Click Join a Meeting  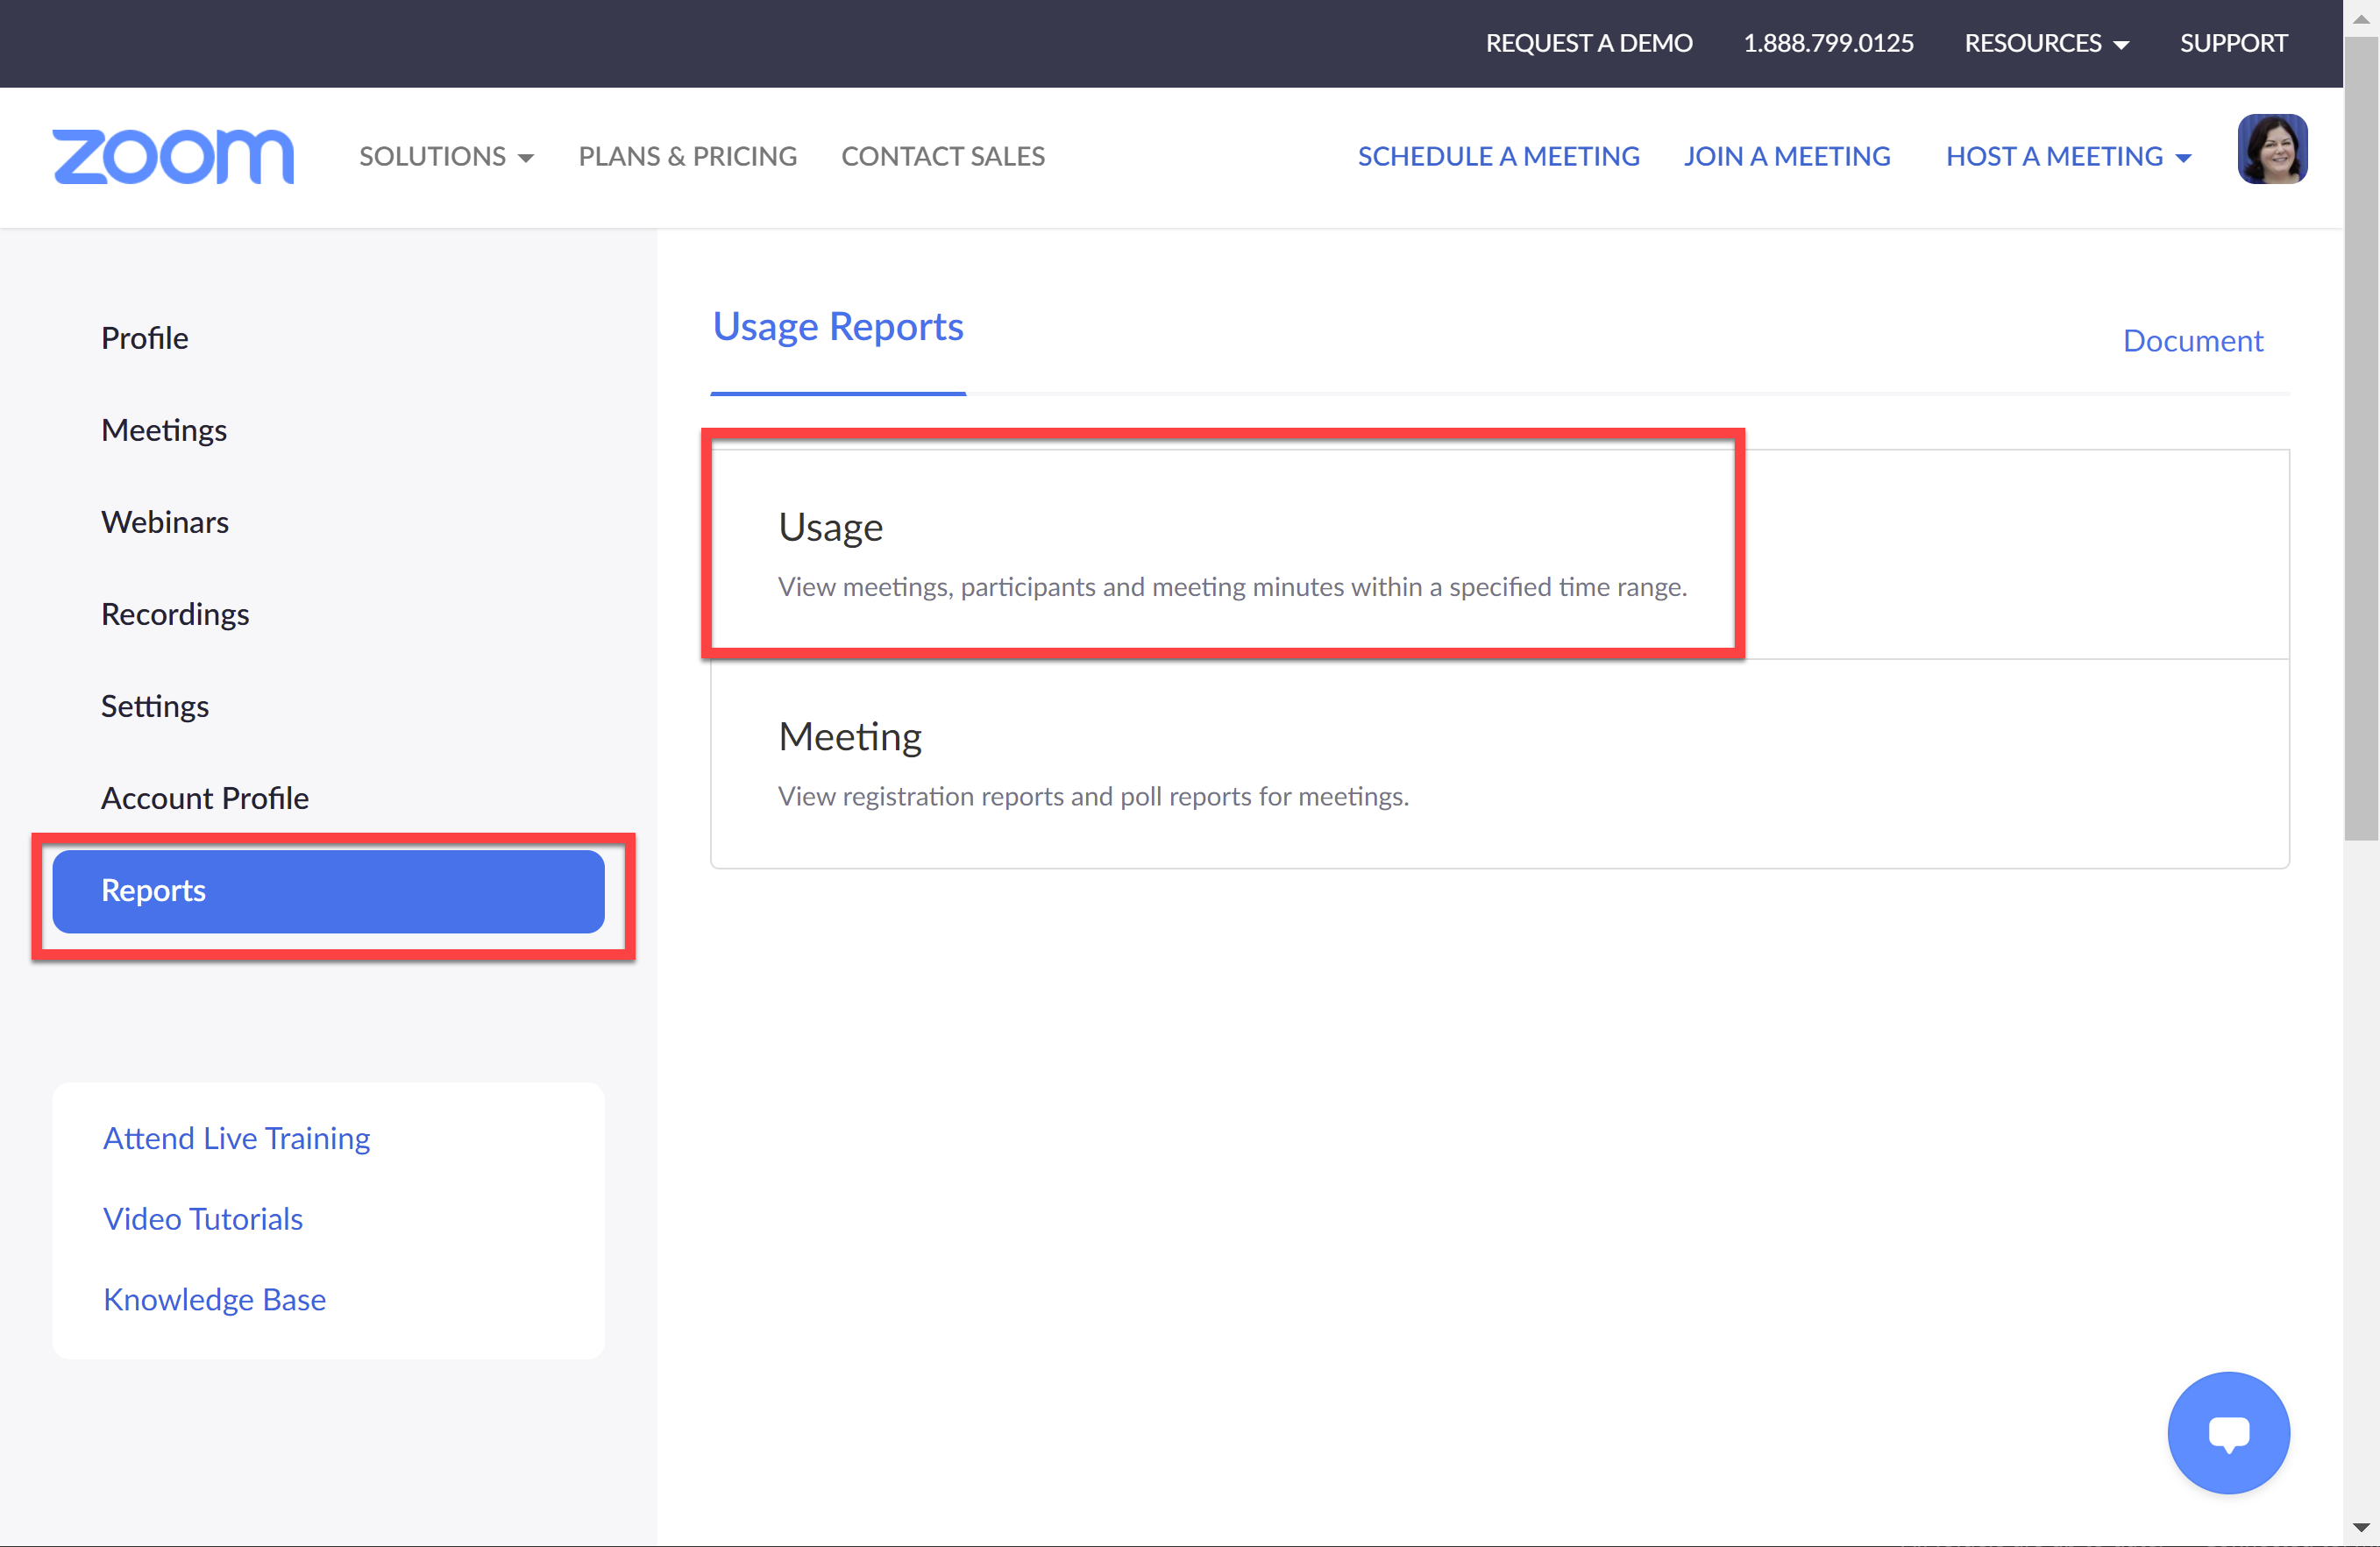point(1787,156)
